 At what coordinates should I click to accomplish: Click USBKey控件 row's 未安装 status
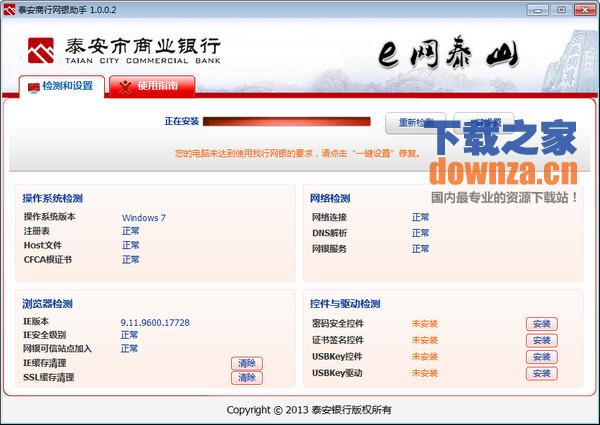click(424, 357)
